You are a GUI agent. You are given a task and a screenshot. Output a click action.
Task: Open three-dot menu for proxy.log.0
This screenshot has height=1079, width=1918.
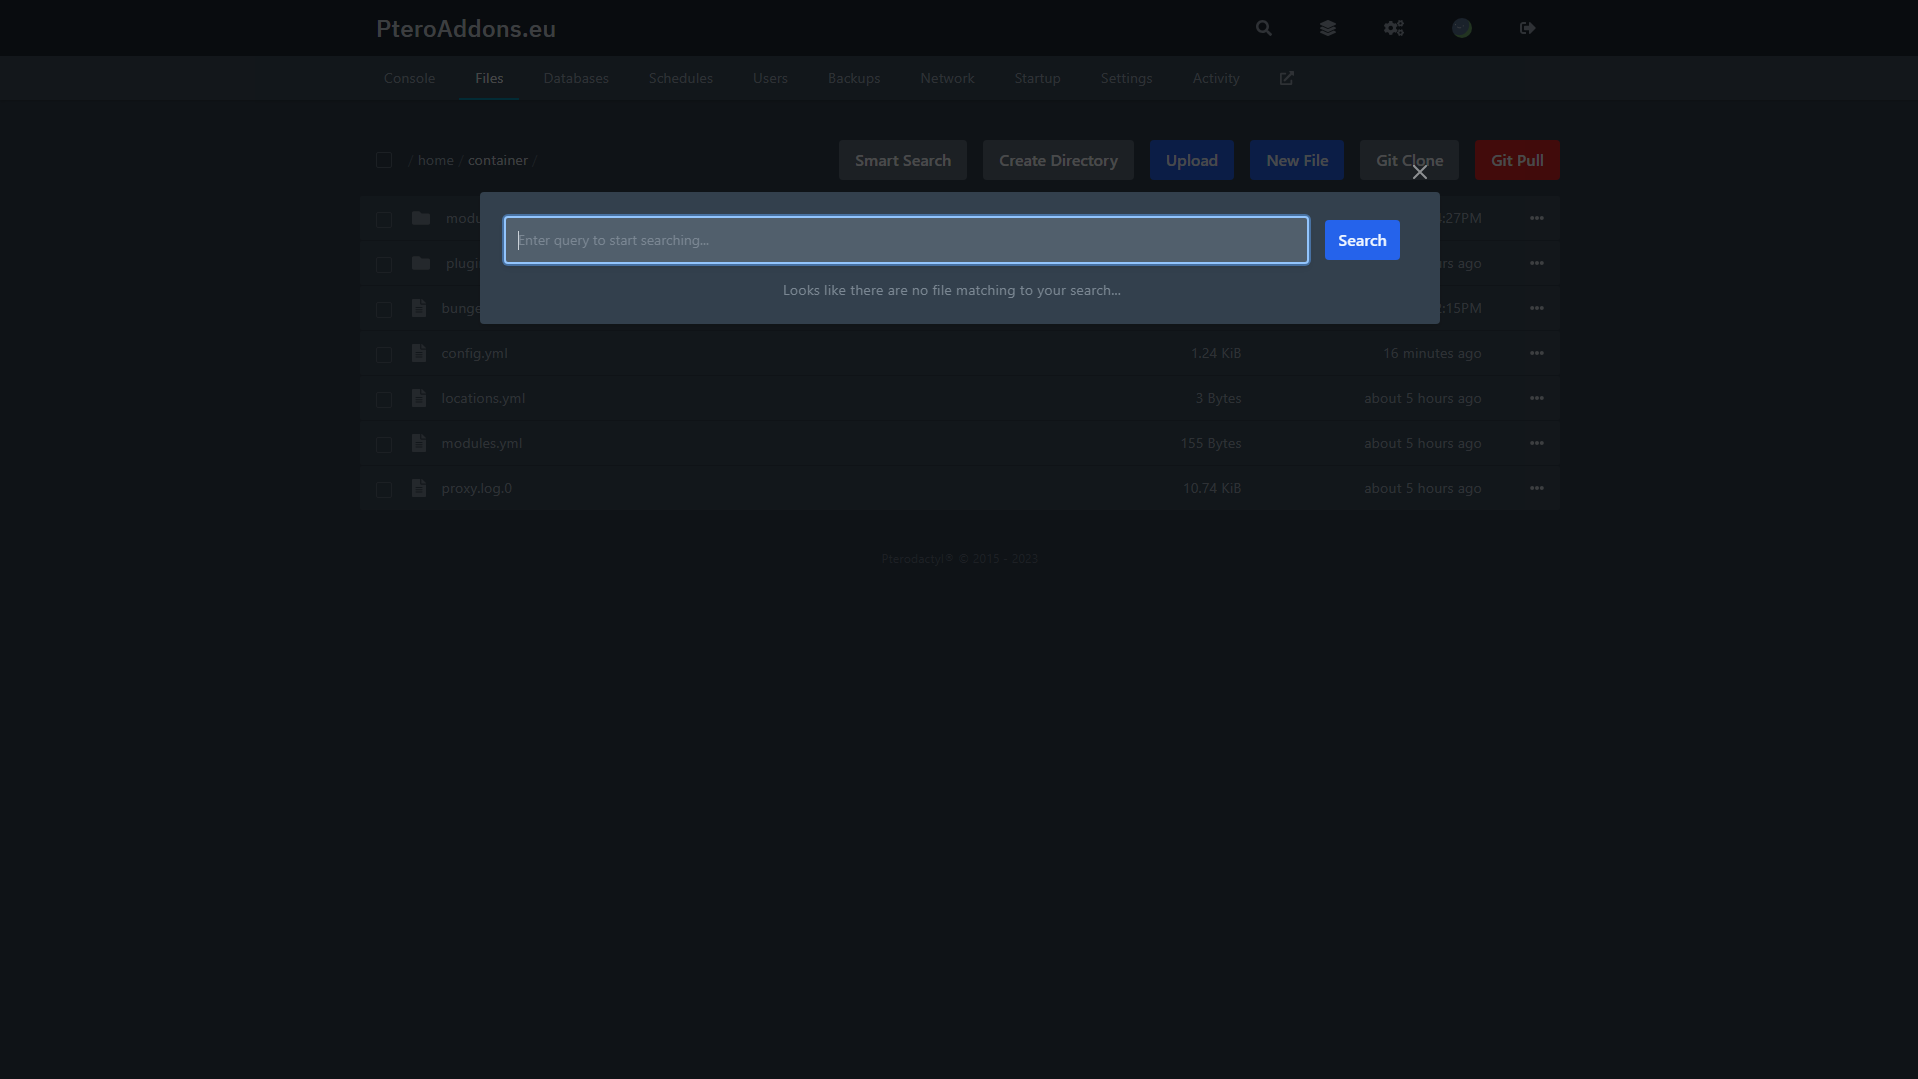coord(1536,488)
